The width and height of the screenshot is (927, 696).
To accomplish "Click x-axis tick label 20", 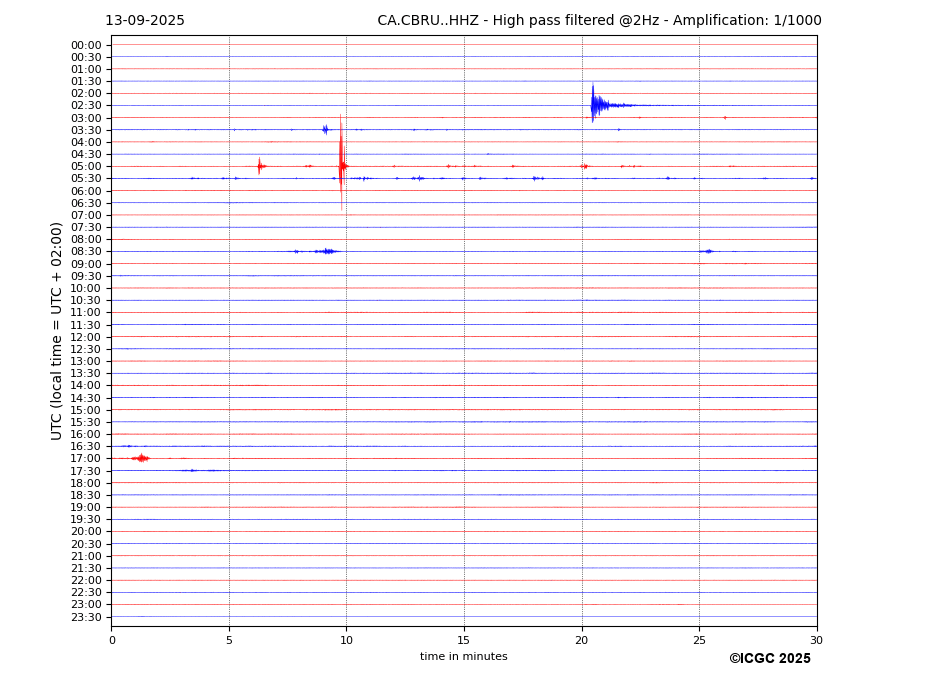I will tap(582, 640).
